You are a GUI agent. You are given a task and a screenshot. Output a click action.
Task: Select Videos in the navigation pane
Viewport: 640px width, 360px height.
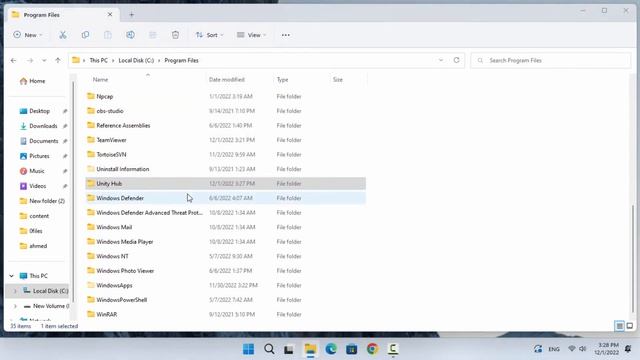tap(39, 186)
